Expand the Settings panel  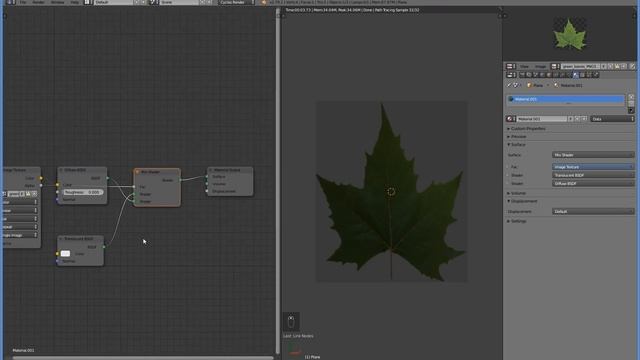point(516,221)
